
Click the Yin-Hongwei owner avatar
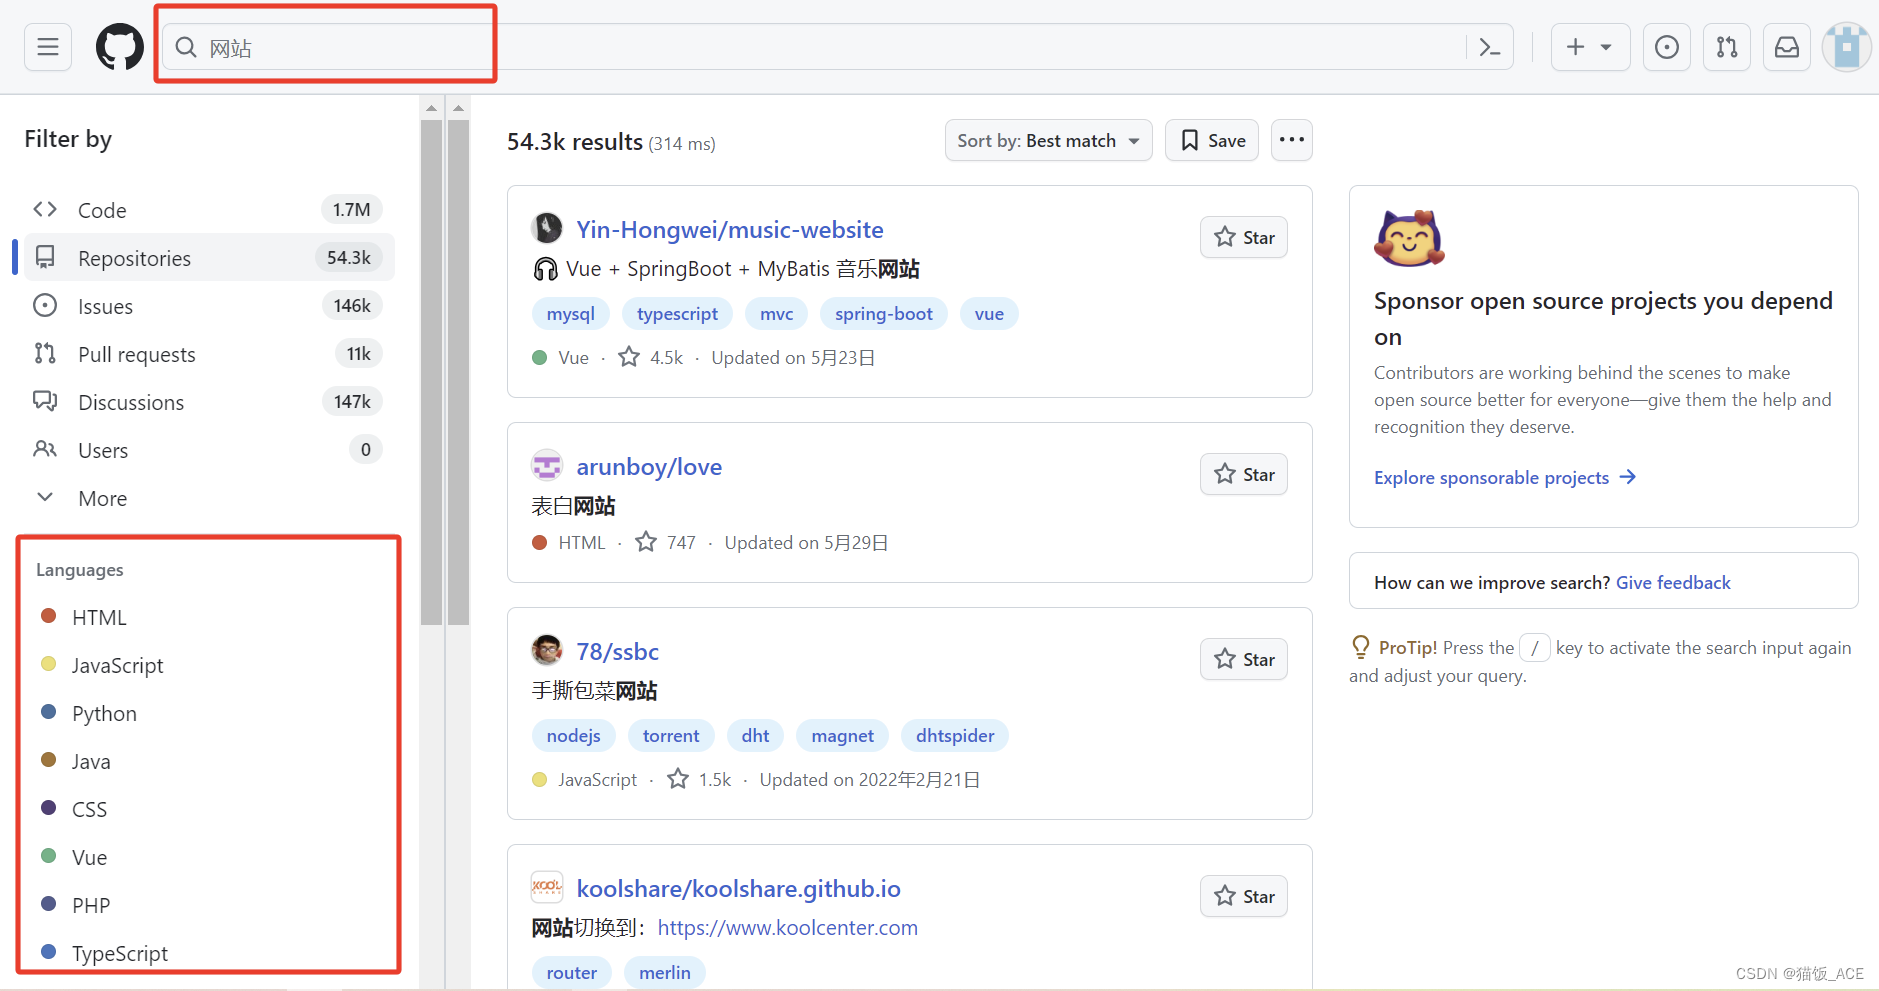(x=547, y=228)
